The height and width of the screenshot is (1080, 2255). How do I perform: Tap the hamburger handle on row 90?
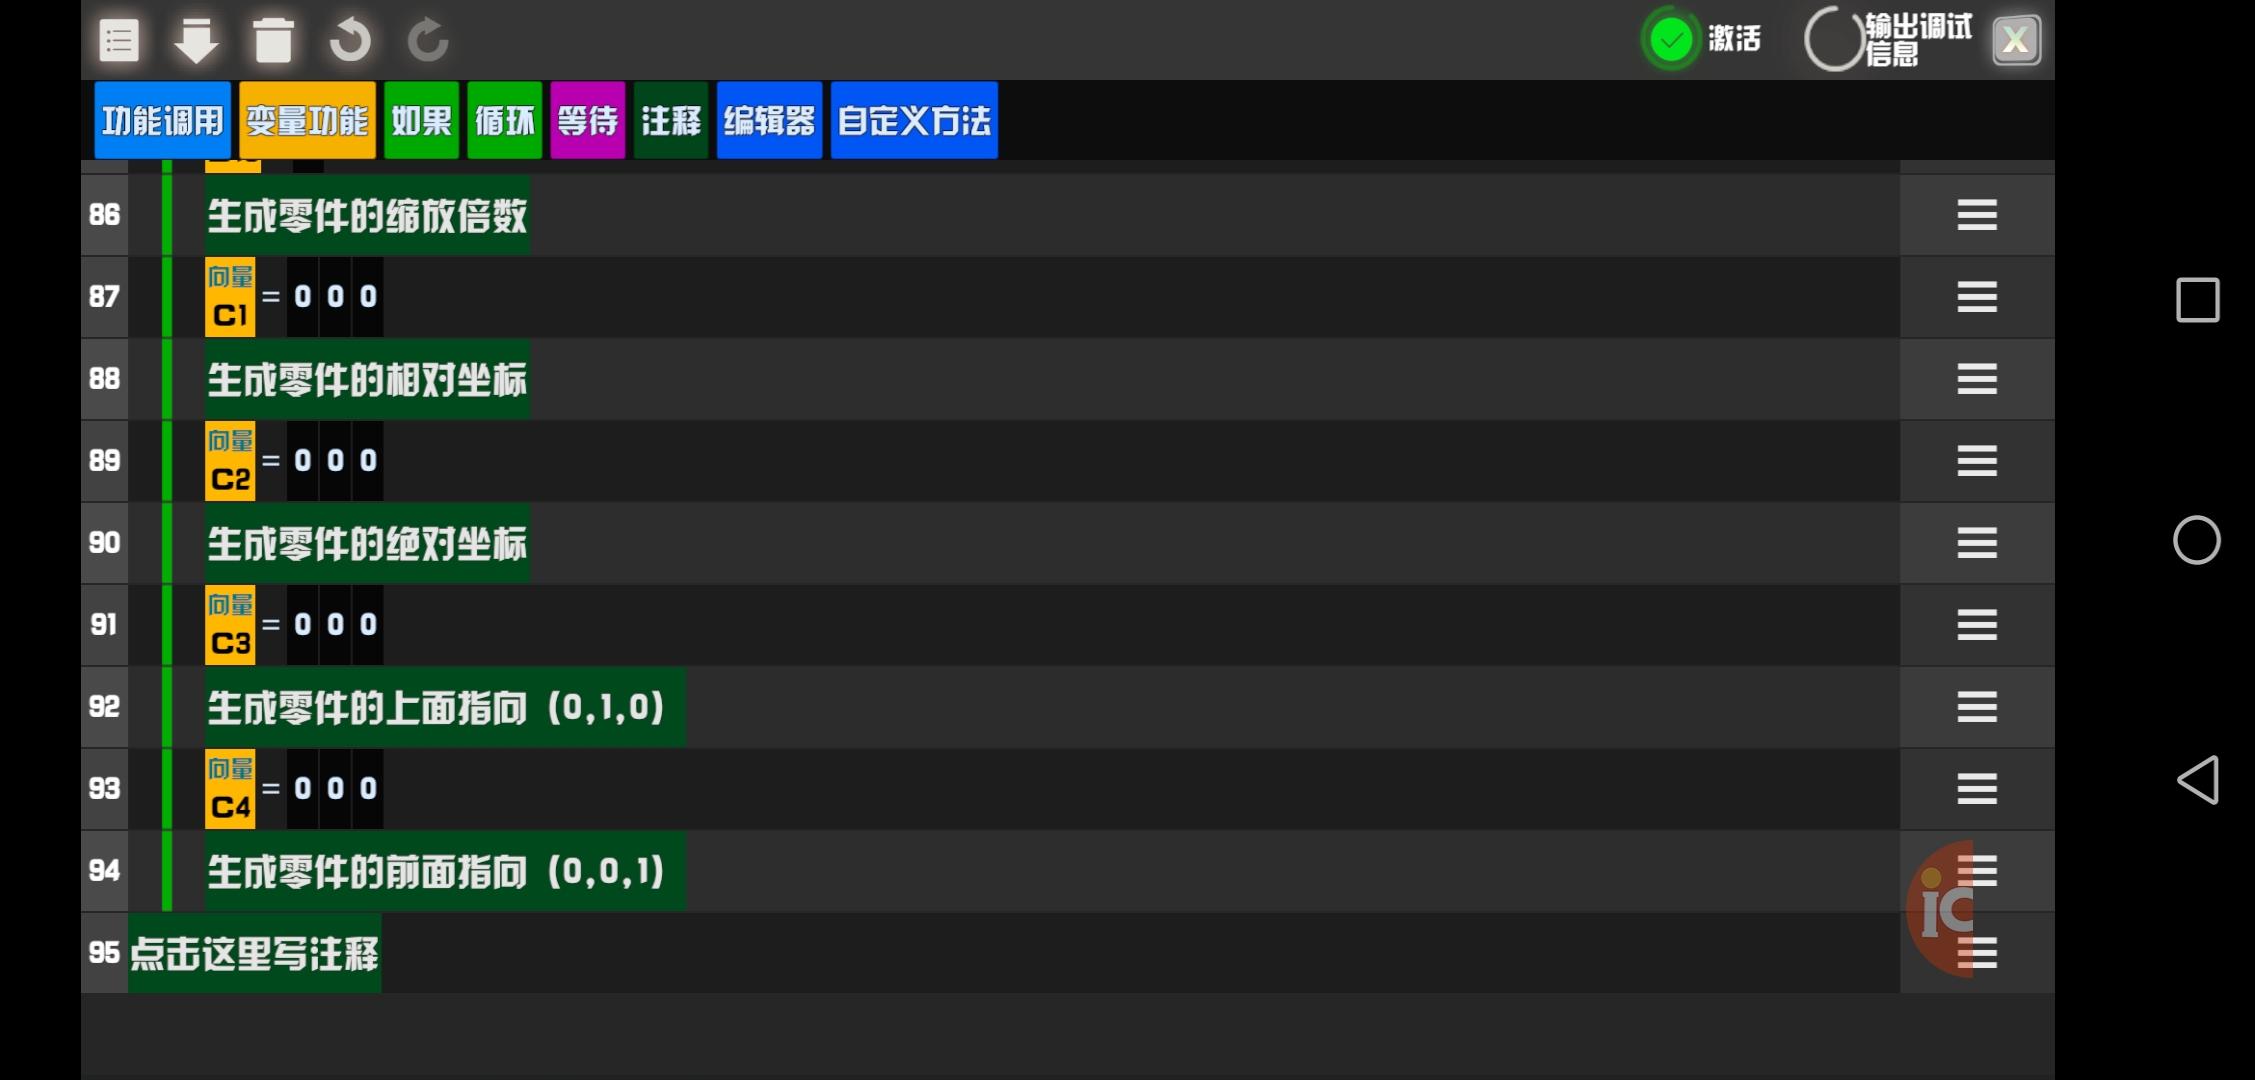[1976, 543]
